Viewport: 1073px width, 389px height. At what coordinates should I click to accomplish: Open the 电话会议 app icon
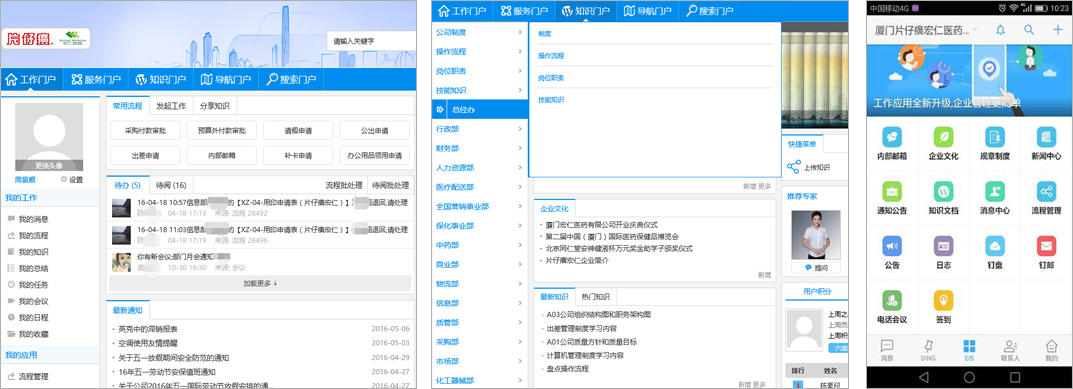(892, 300)
